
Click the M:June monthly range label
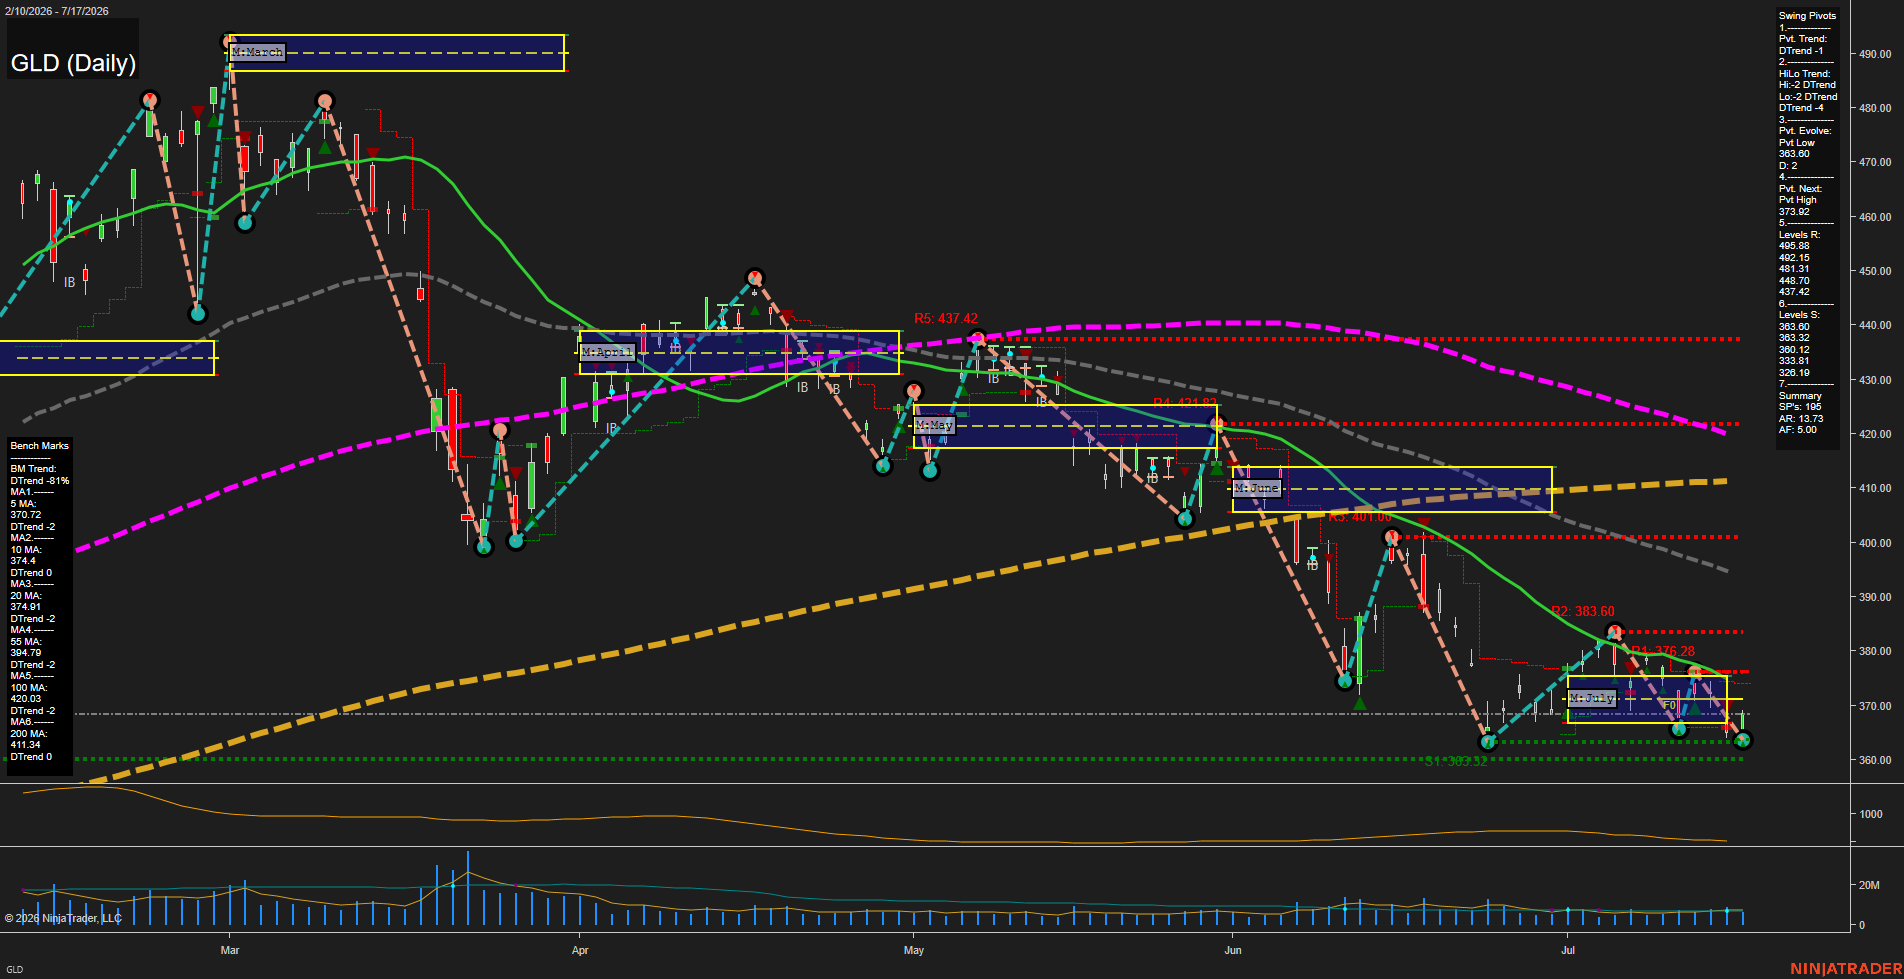coord(1256,488)
